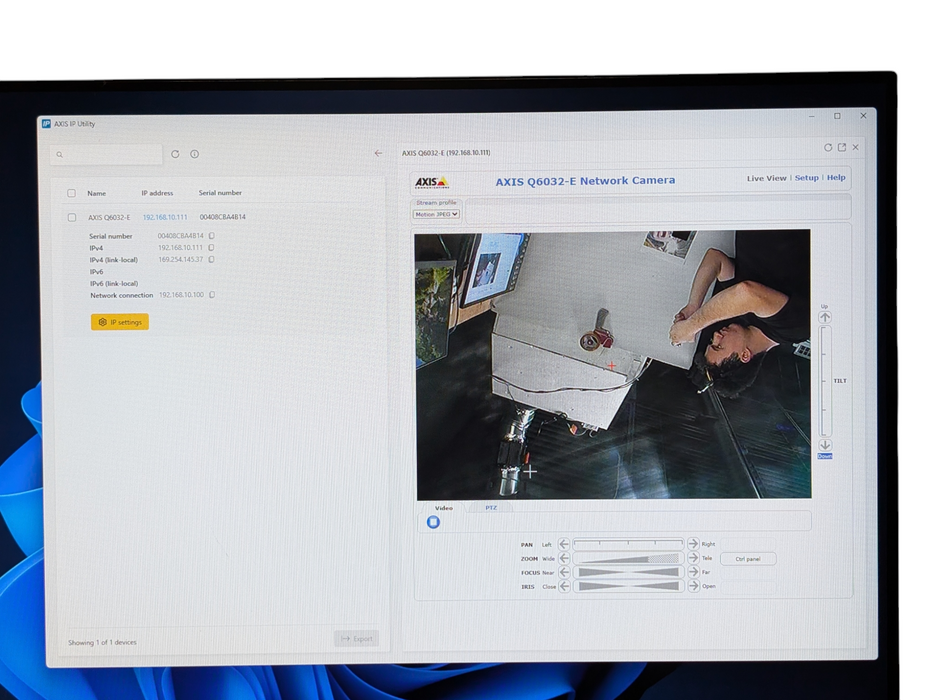Copy the network connection address 192.168.10.100
Image resolution: width=930 pixels, height=700 pixels.
212,295
